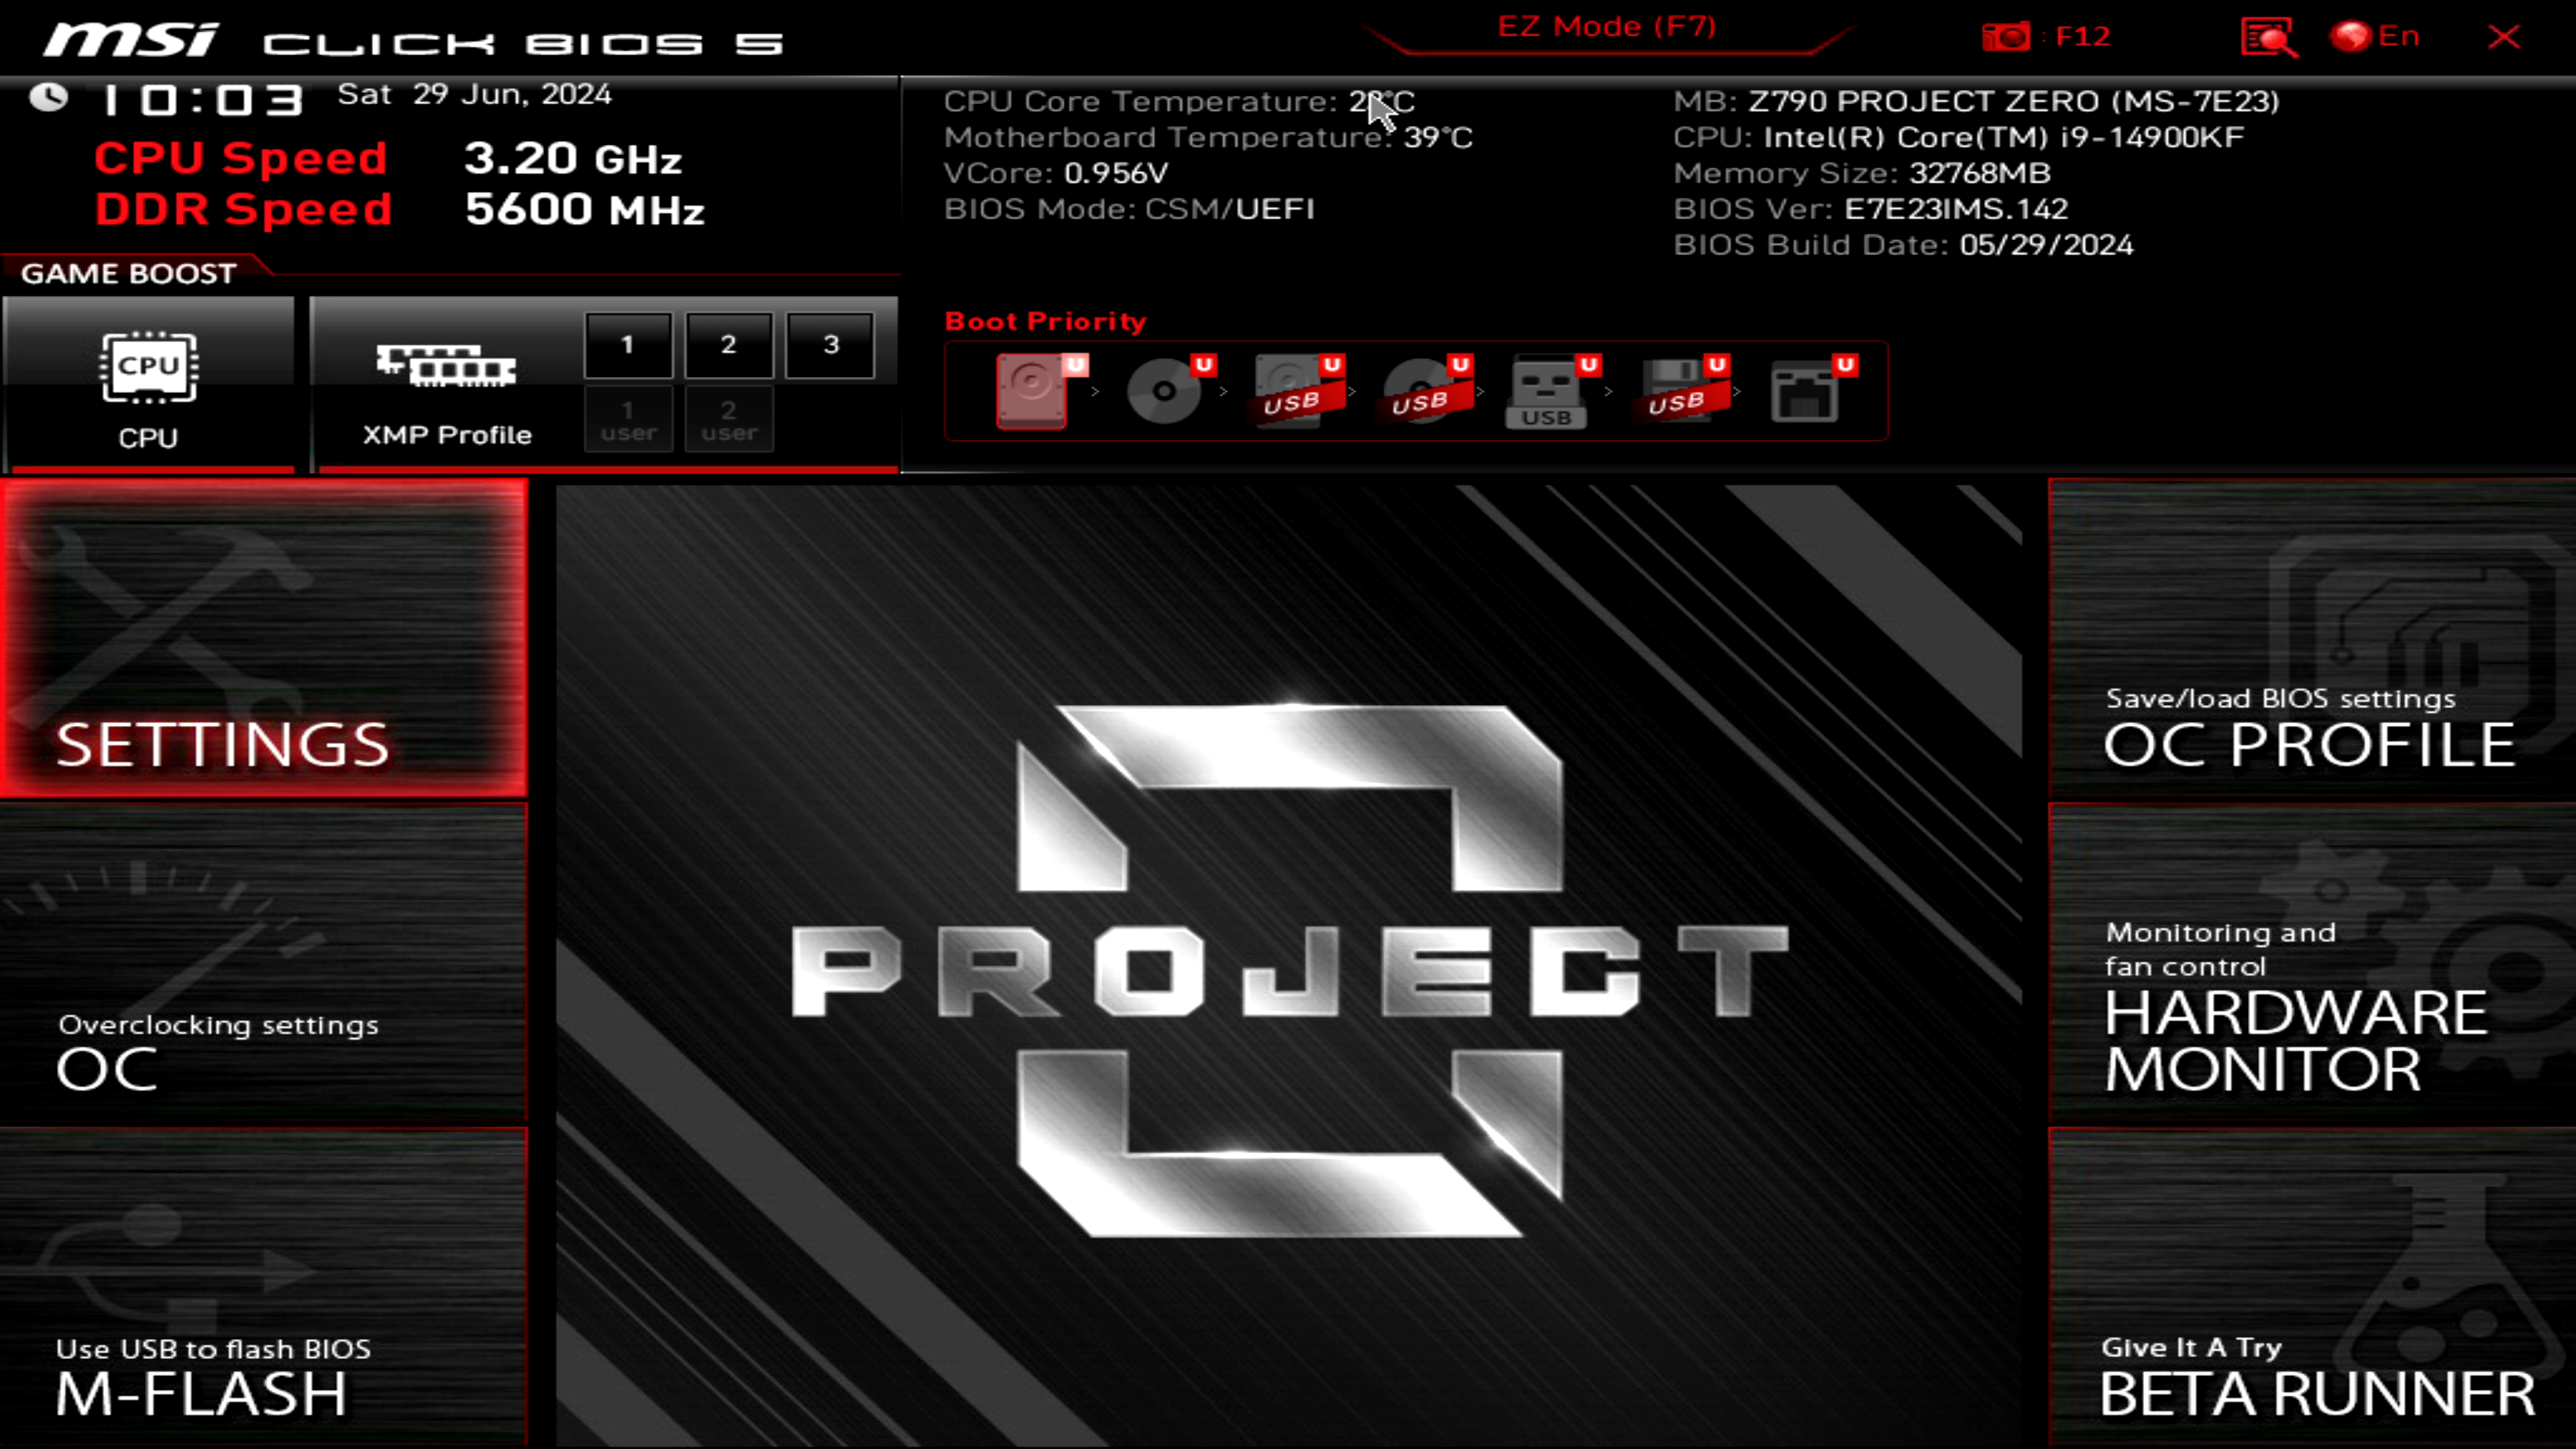Select the network boot device icon
Screen dimensions: 2576x1449
point(1804,391)
